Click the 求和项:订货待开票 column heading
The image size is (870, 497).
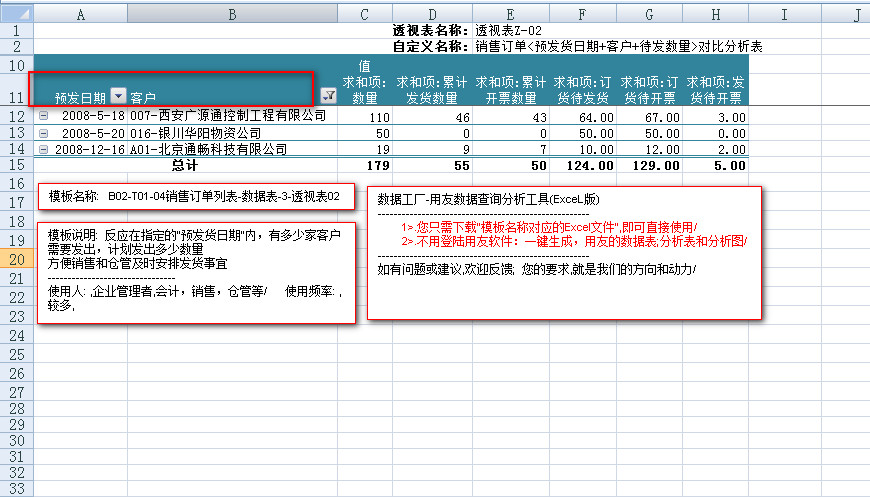coord(647,89)
